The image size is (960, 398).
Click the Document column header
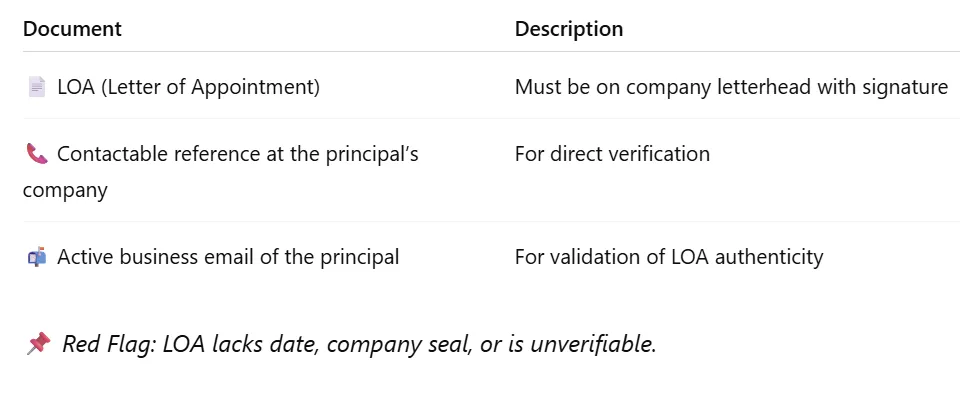coord(72,29)
